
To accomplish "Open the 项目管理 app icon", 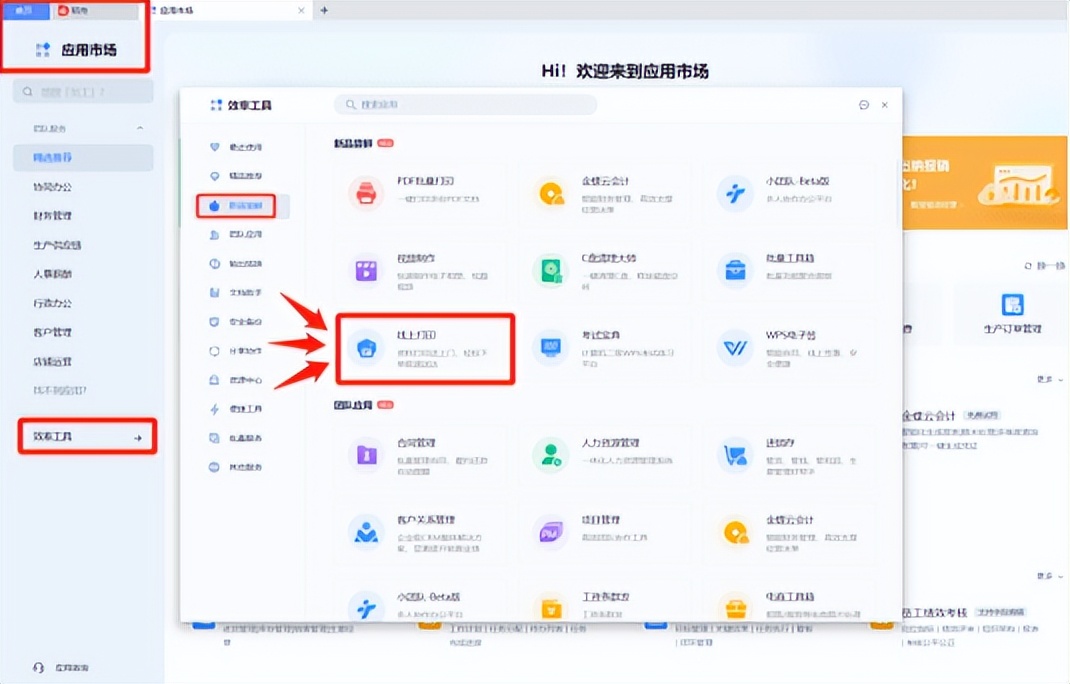I will coord(552,533).
